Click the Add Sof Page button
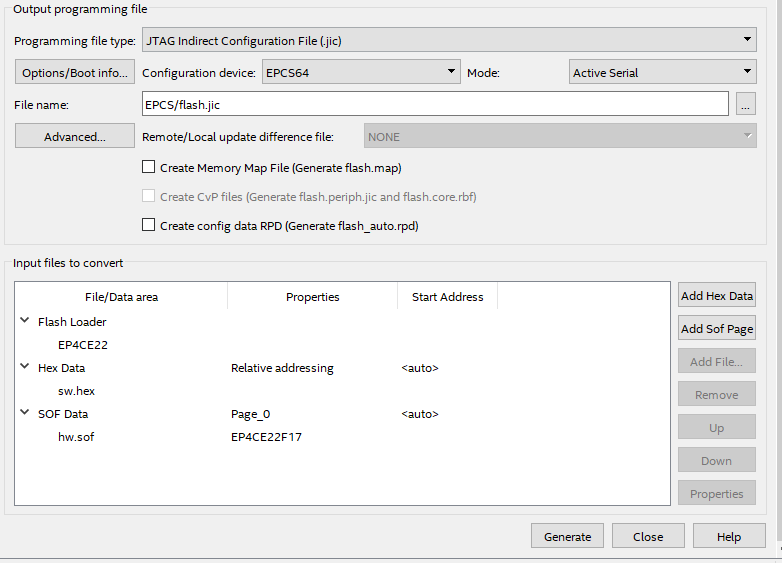This screenshot has height=563, width=782. (716, 329)
